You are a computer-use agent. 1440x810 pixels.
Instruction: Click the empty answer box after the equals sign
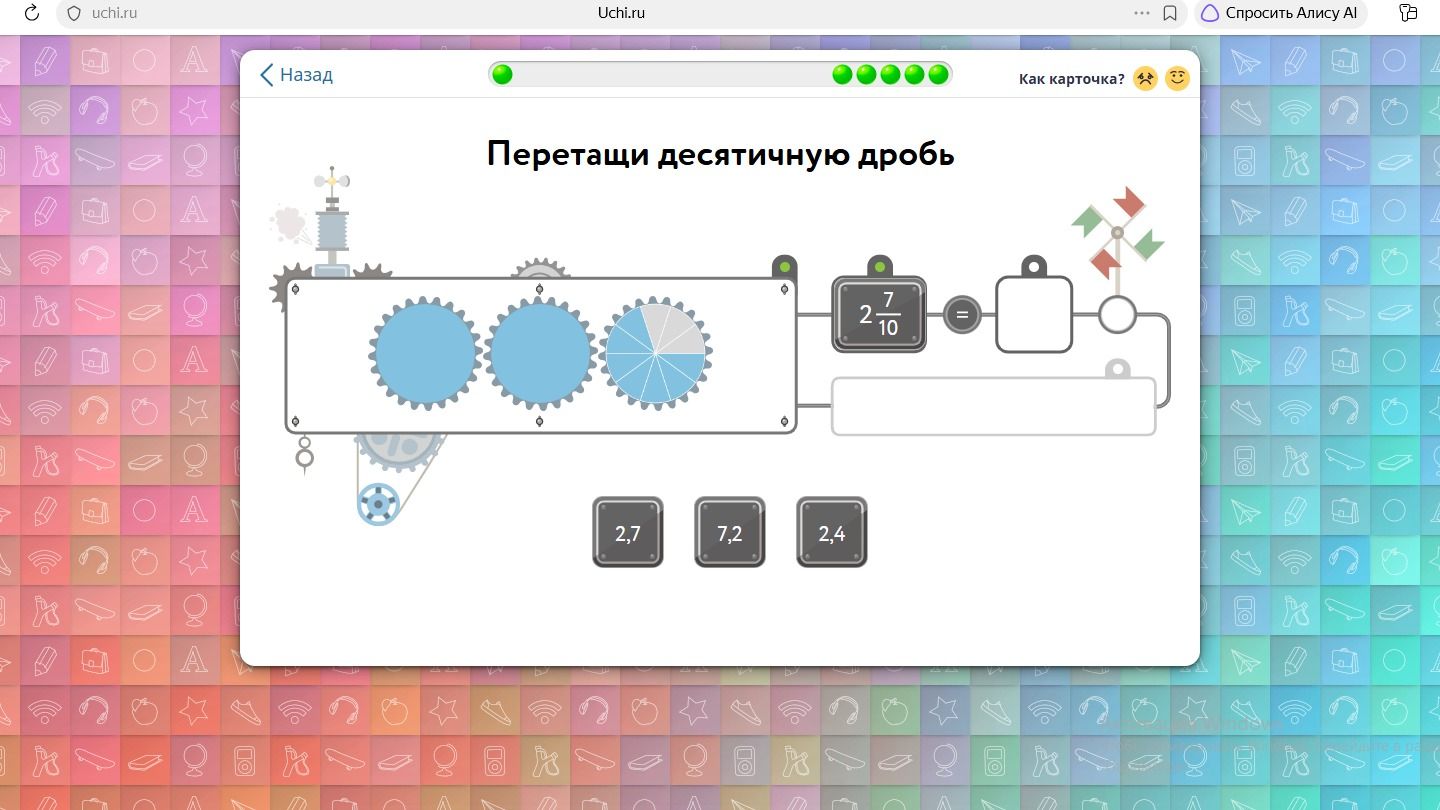tap(1034, 315)
